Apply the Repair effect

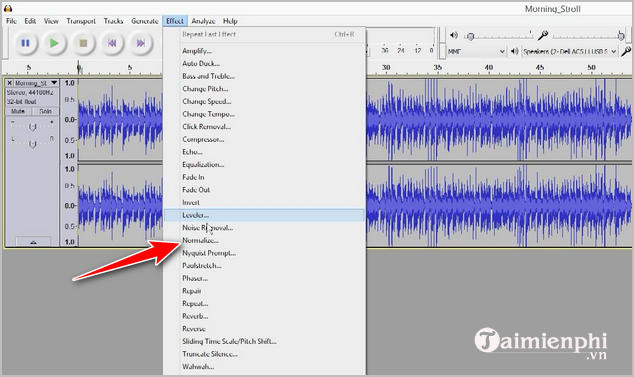264,291
